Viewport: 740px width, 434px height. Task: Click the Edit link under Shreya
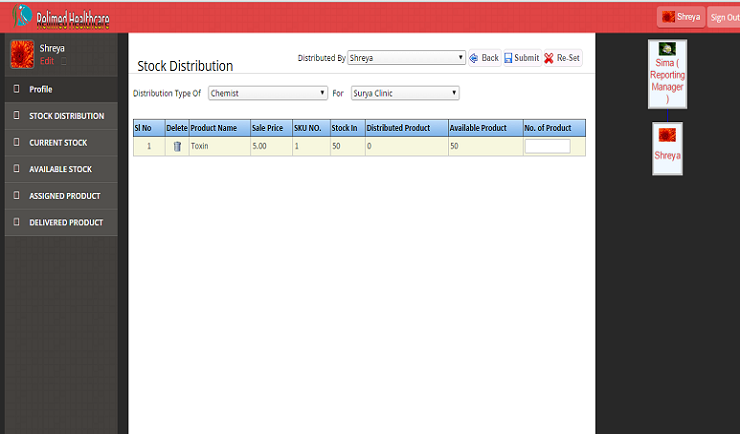tap(46, 62)
